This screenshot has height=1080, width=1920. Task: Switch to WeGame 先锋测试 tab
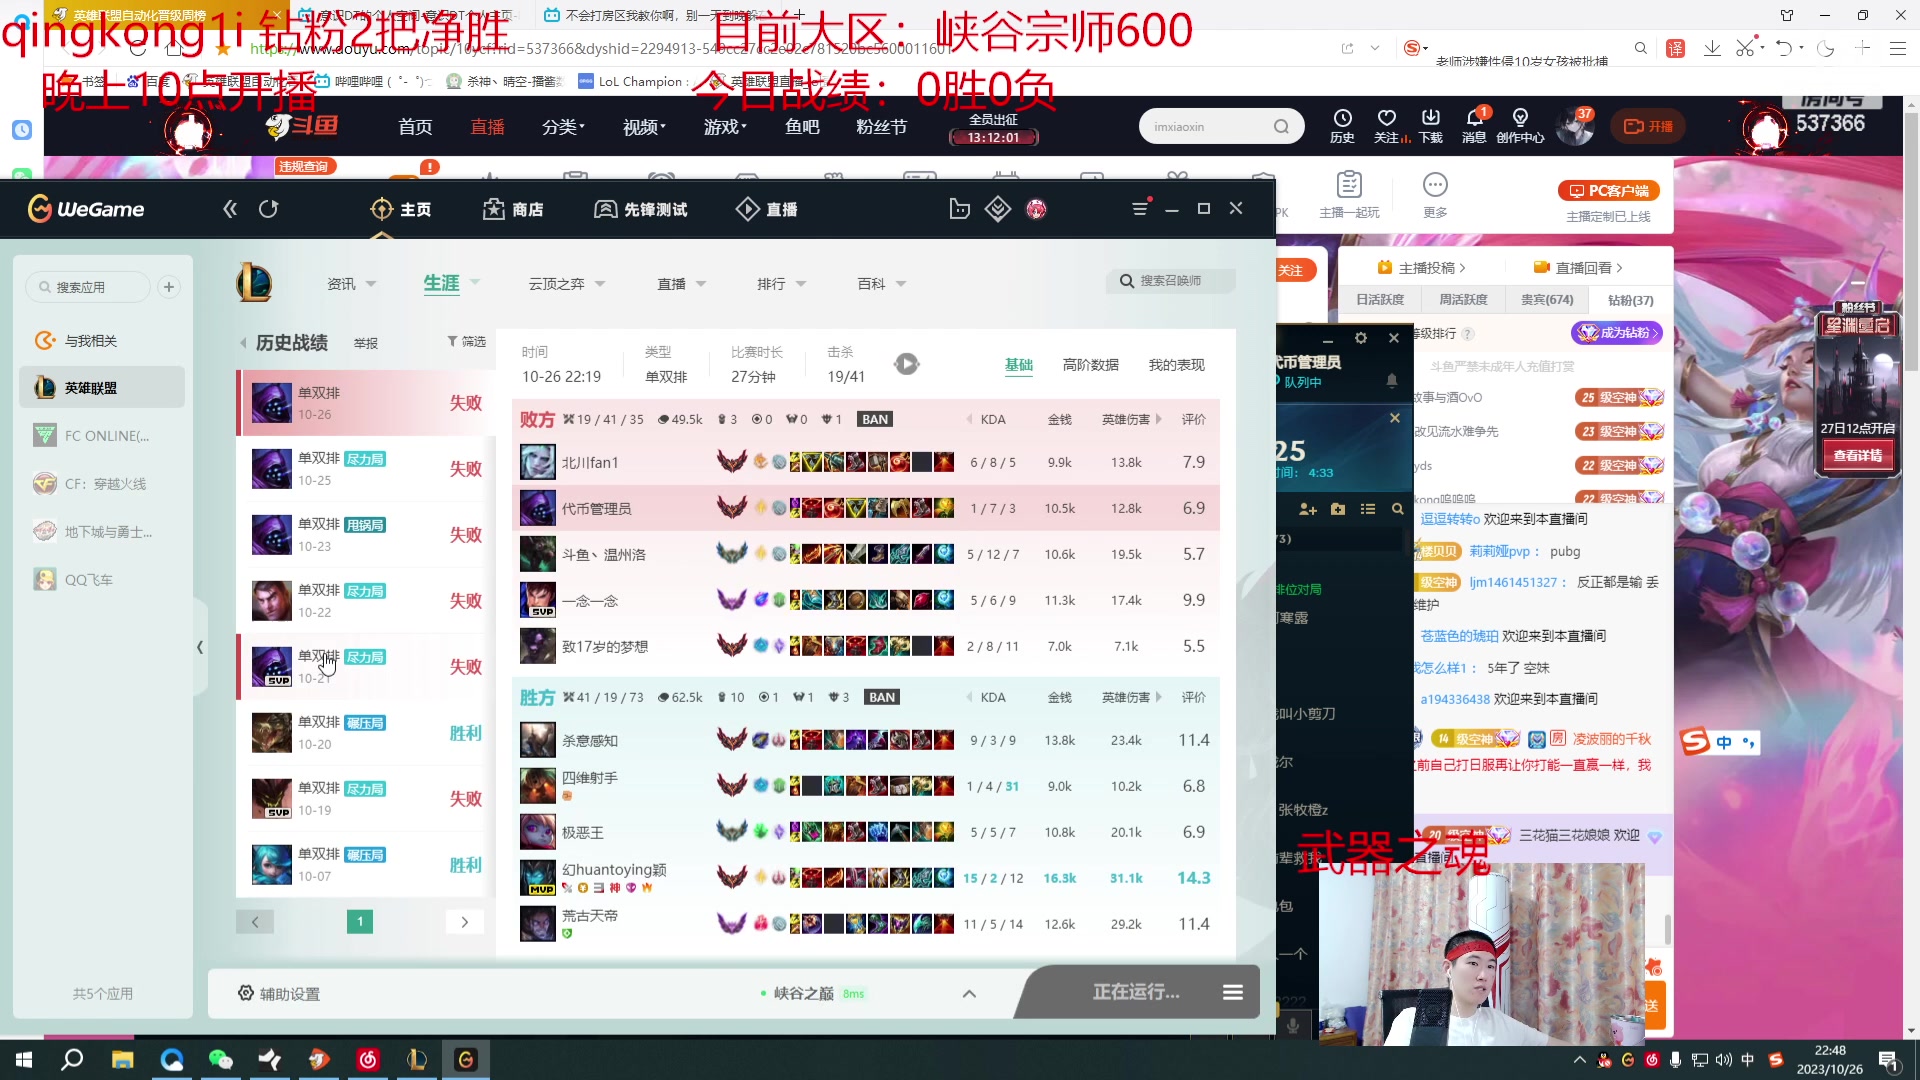[641, 209]
